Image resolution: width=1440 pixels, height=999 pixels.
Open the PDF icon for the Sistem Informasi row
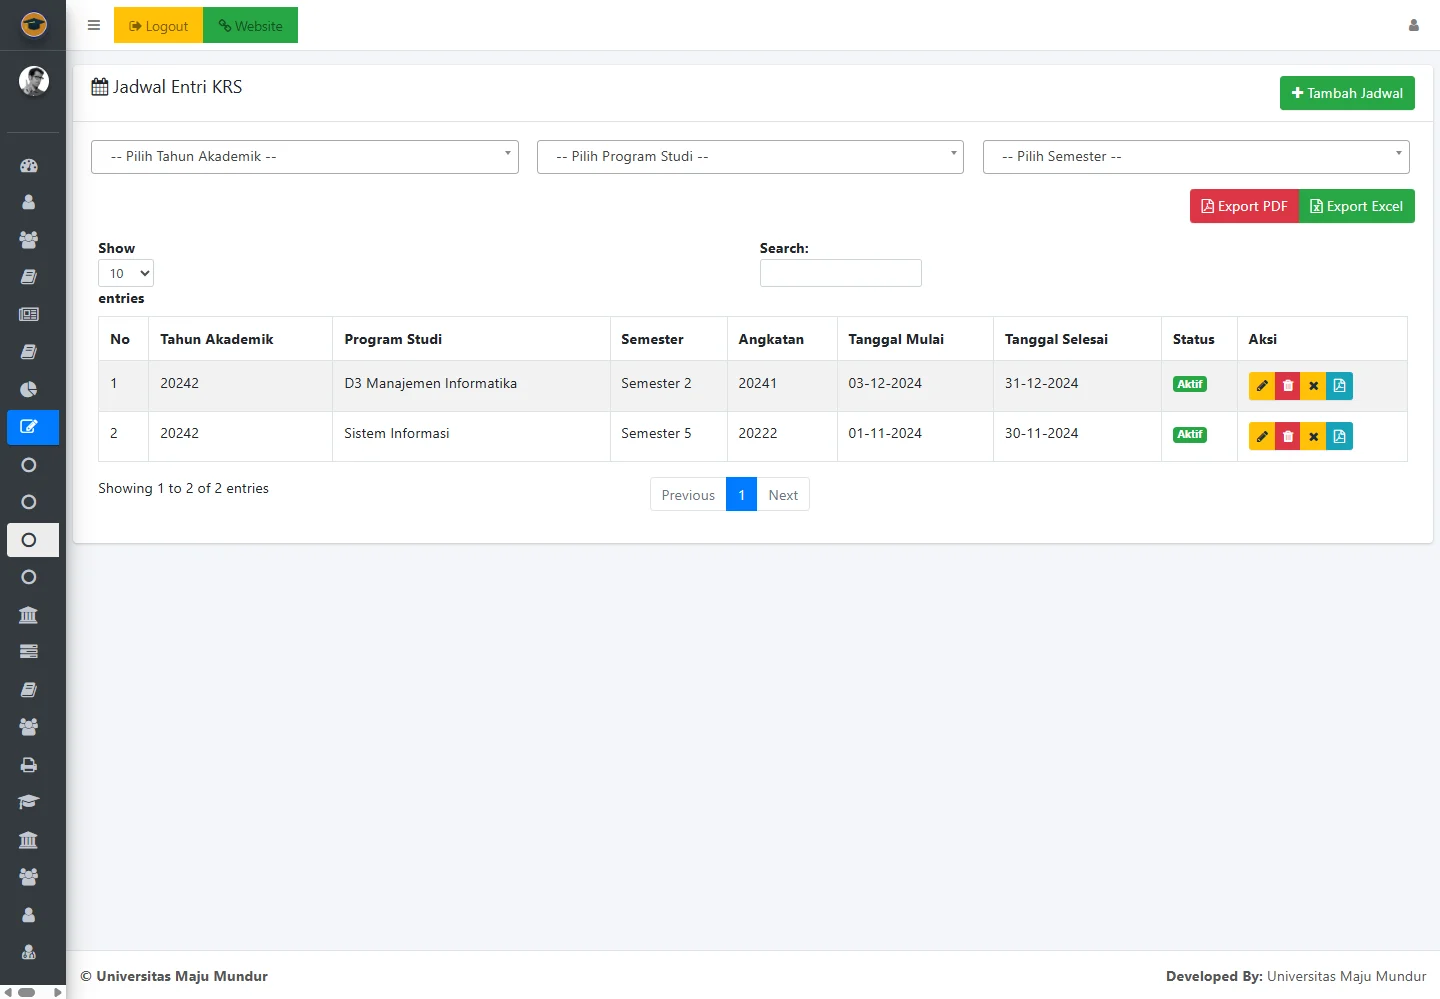(1339, 436)
